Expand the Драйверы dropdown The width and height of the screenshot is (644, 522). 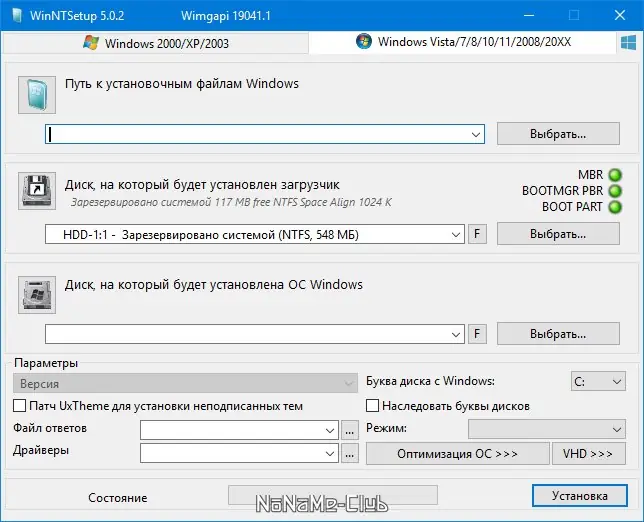329,453
